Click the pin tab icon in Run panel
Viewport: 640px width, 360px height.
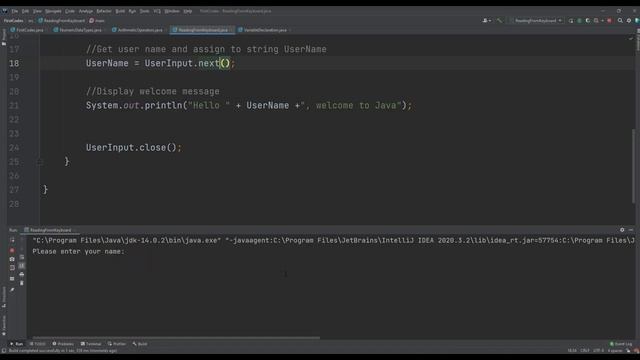pyautogui.click(x=12, y=290)
